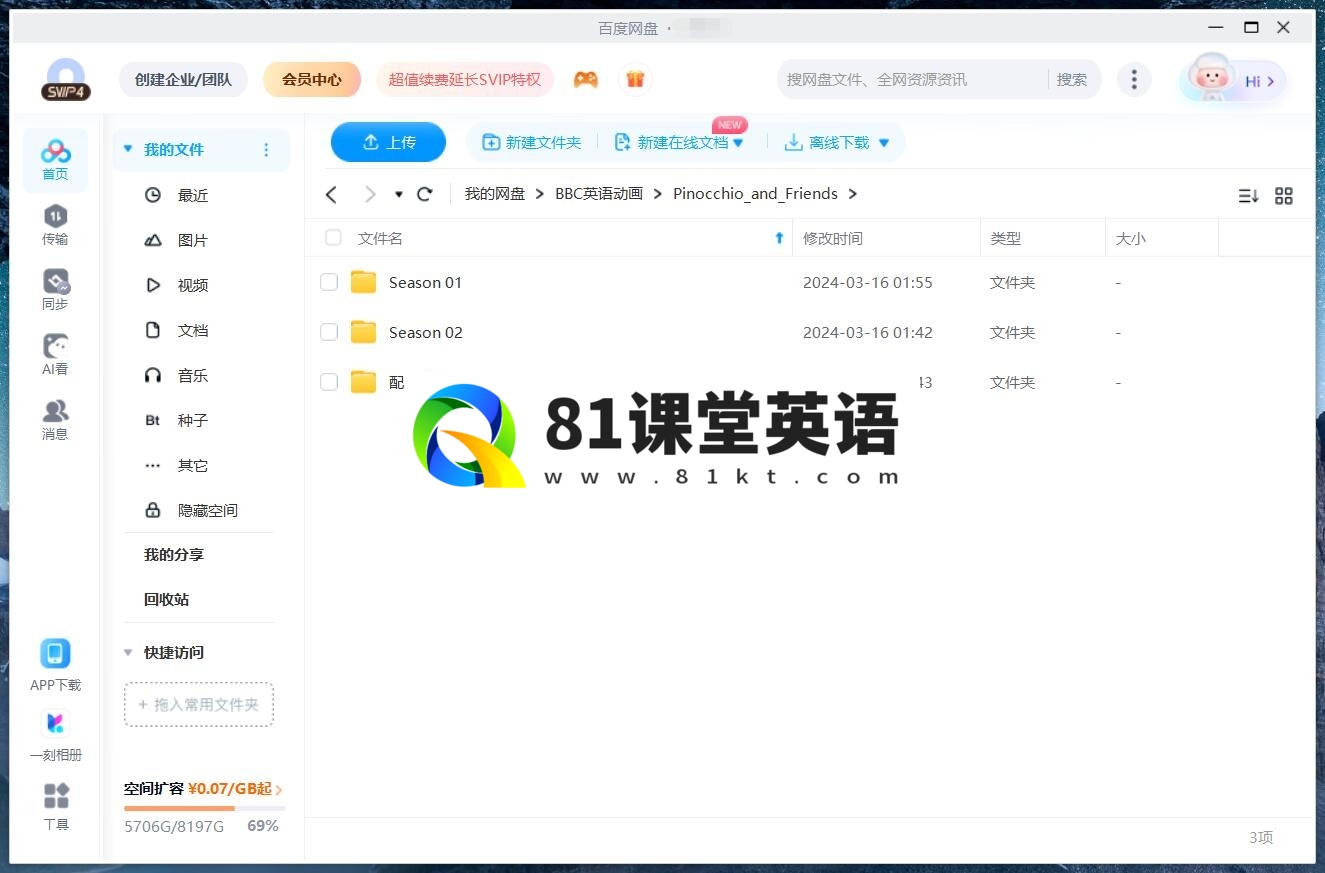Click the 搜索 search button
This screenshot has width=1325, height=873.
click(x=1072, y=79)
